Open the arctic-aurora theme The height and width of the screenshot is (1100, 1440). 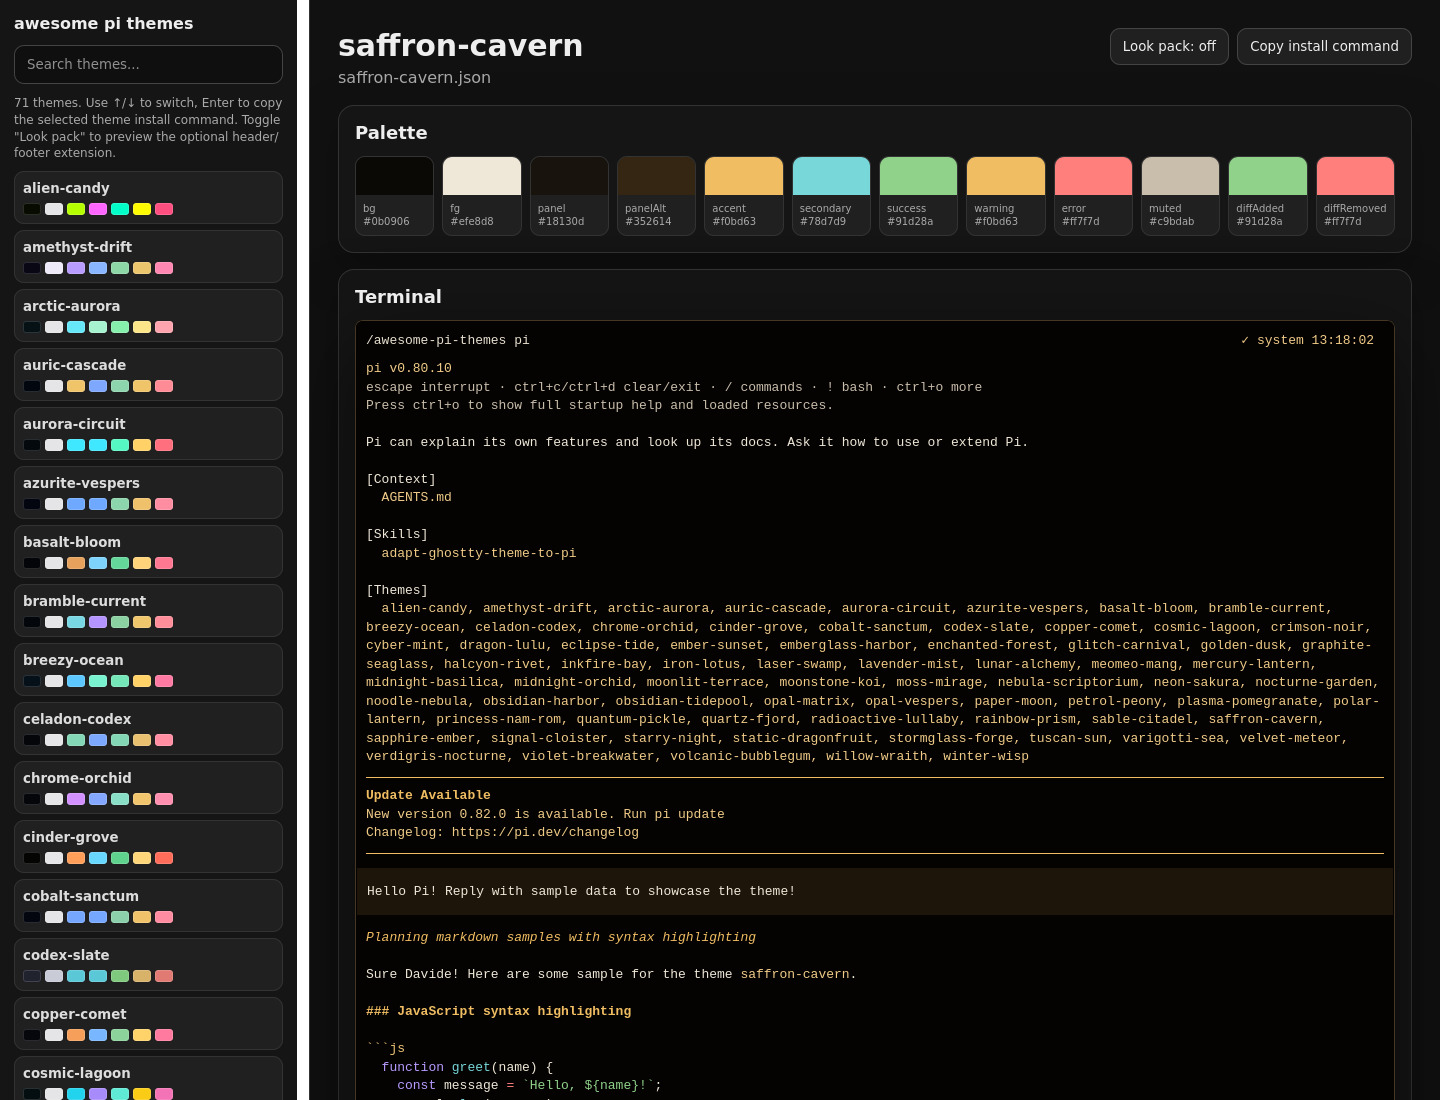148,316
